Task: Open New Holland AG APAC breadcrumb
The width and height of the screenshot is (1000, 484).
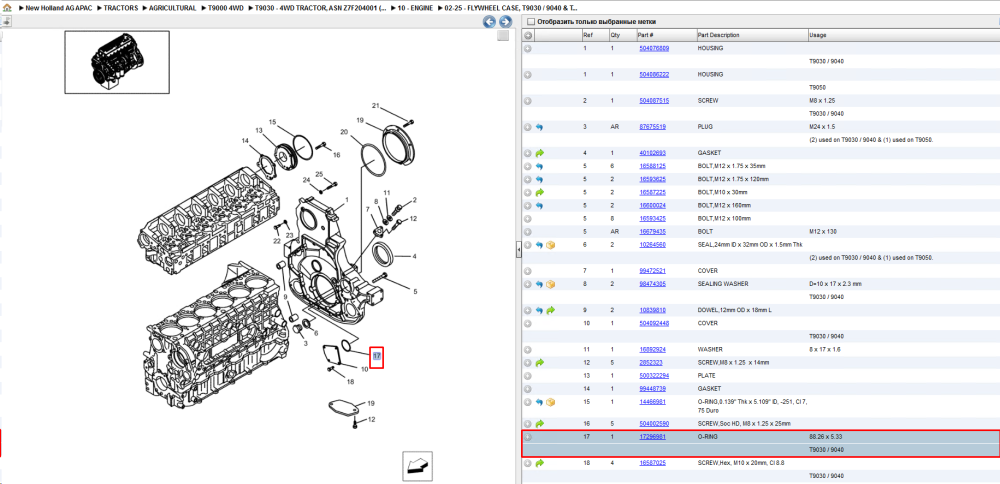Action: point(58,8)
